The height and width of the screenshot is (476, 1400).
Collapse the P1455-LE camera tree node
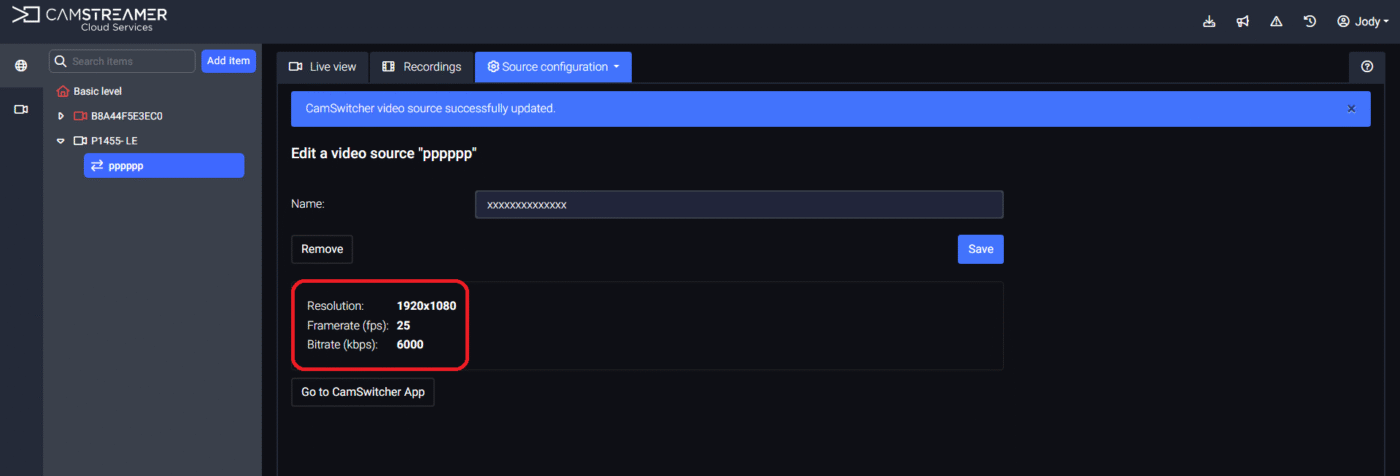61,141
